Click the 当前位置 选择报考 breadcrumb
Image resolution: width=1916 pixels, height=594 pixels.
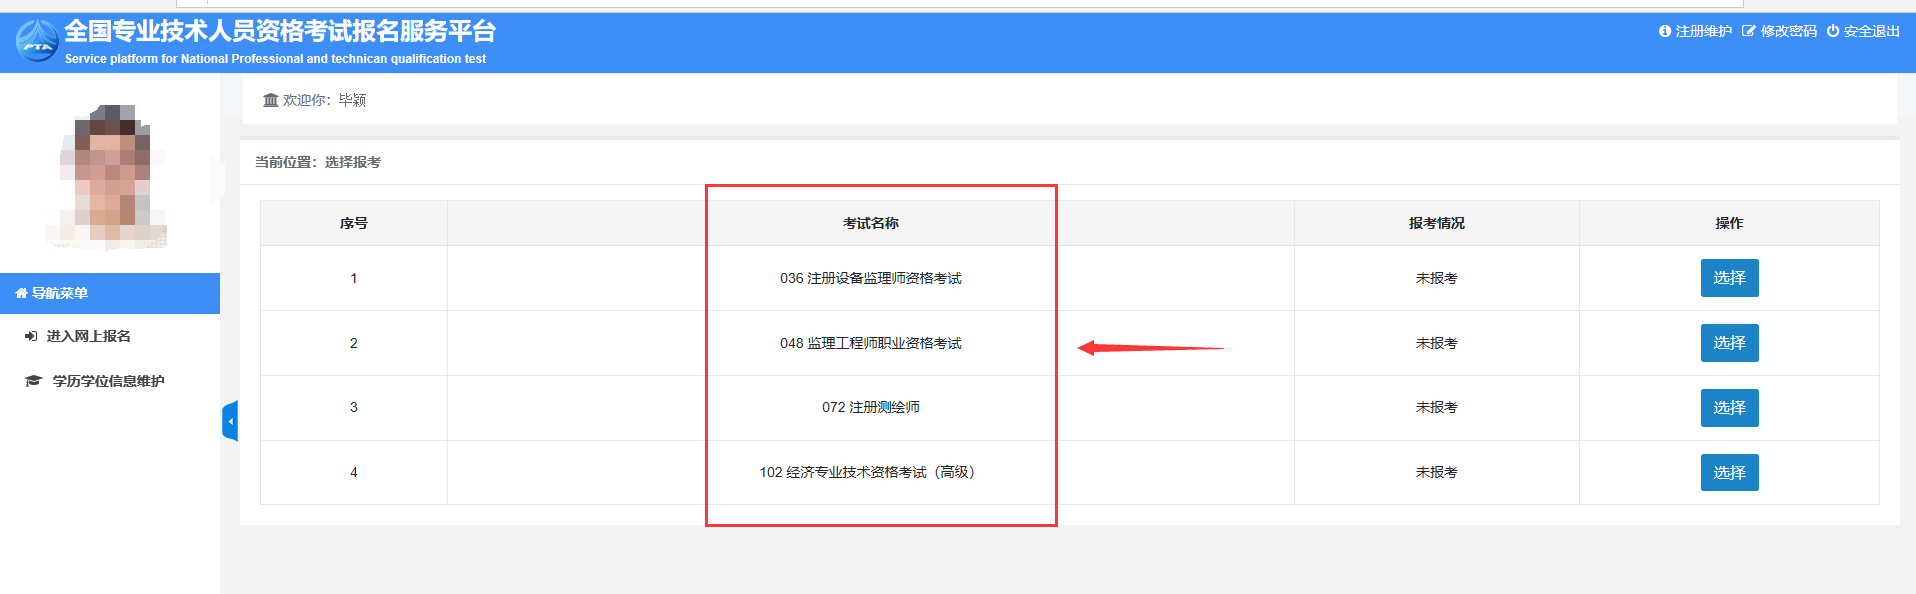[318, 162]
